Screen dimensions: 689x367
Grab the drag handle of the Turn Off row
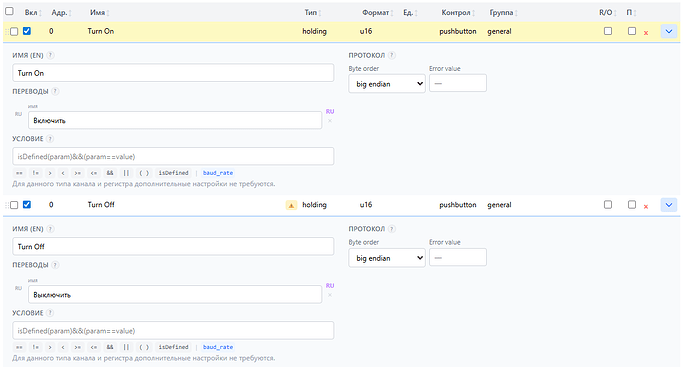[x=7, y=205]
